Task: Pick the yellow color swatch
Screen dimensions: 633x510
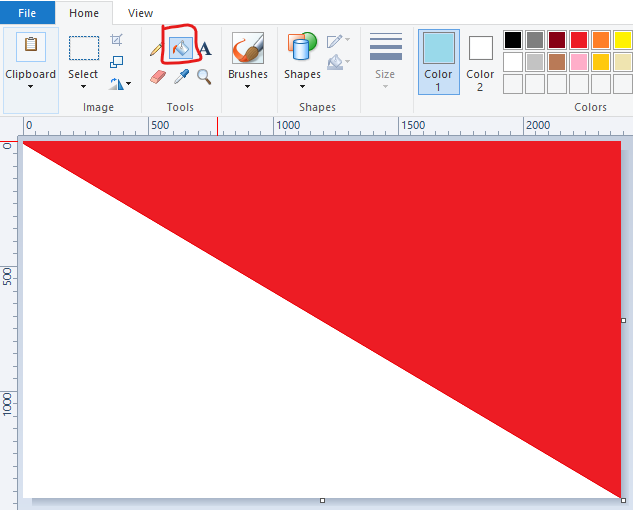Action: (623, 40)
